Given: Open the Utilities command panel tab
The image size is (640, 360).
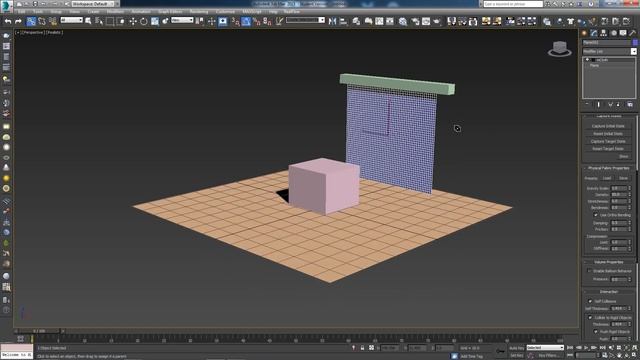Looking at the screenshot, I should [633, 33].
